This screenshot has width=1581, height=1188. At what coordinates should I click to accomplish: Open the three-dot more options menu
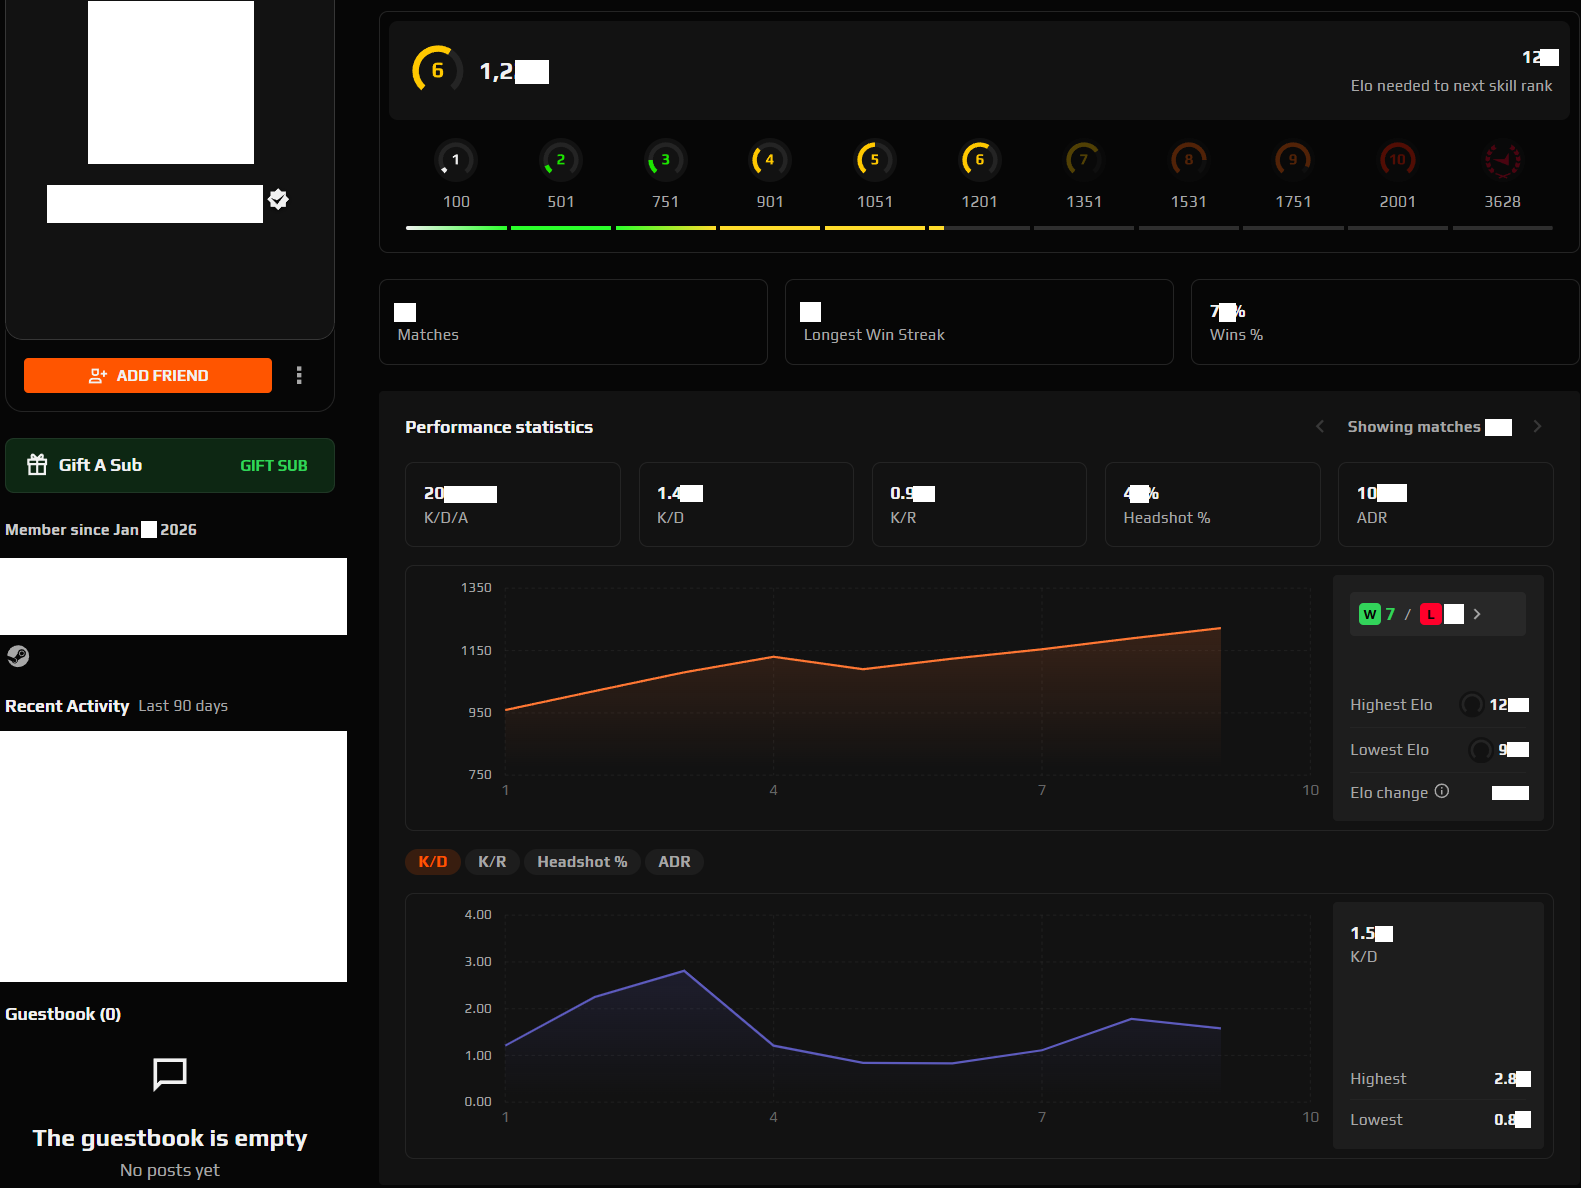[x=299, y=375]
